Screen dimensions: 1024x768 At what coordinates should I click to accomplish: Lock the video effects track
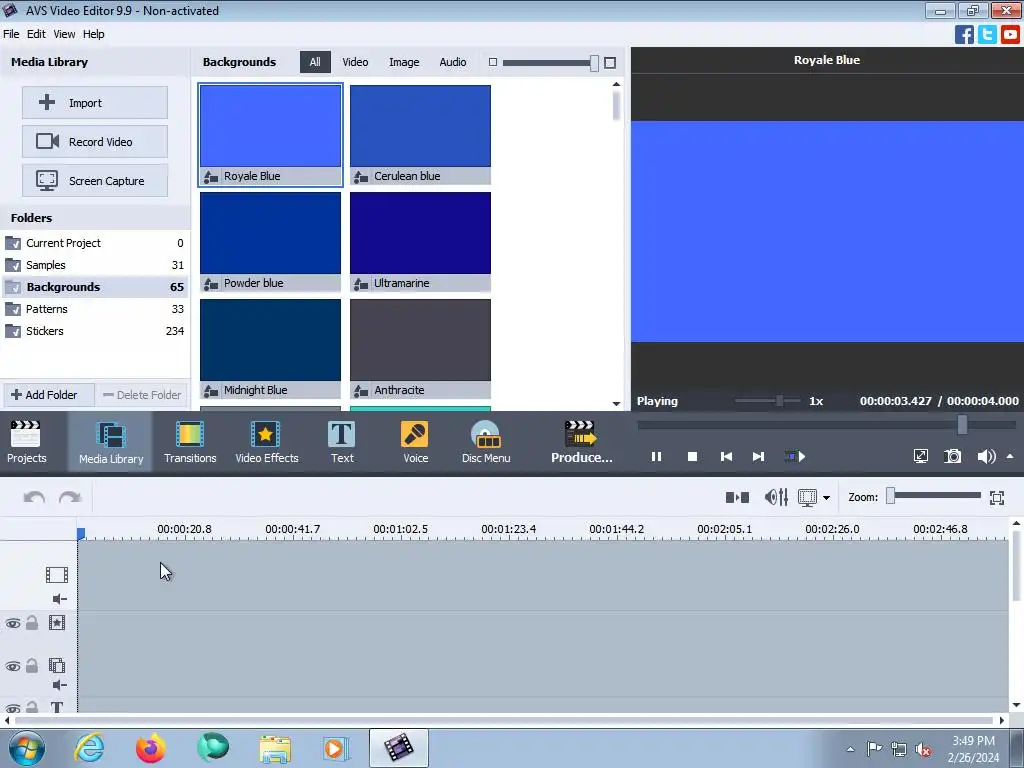point(31,622)
